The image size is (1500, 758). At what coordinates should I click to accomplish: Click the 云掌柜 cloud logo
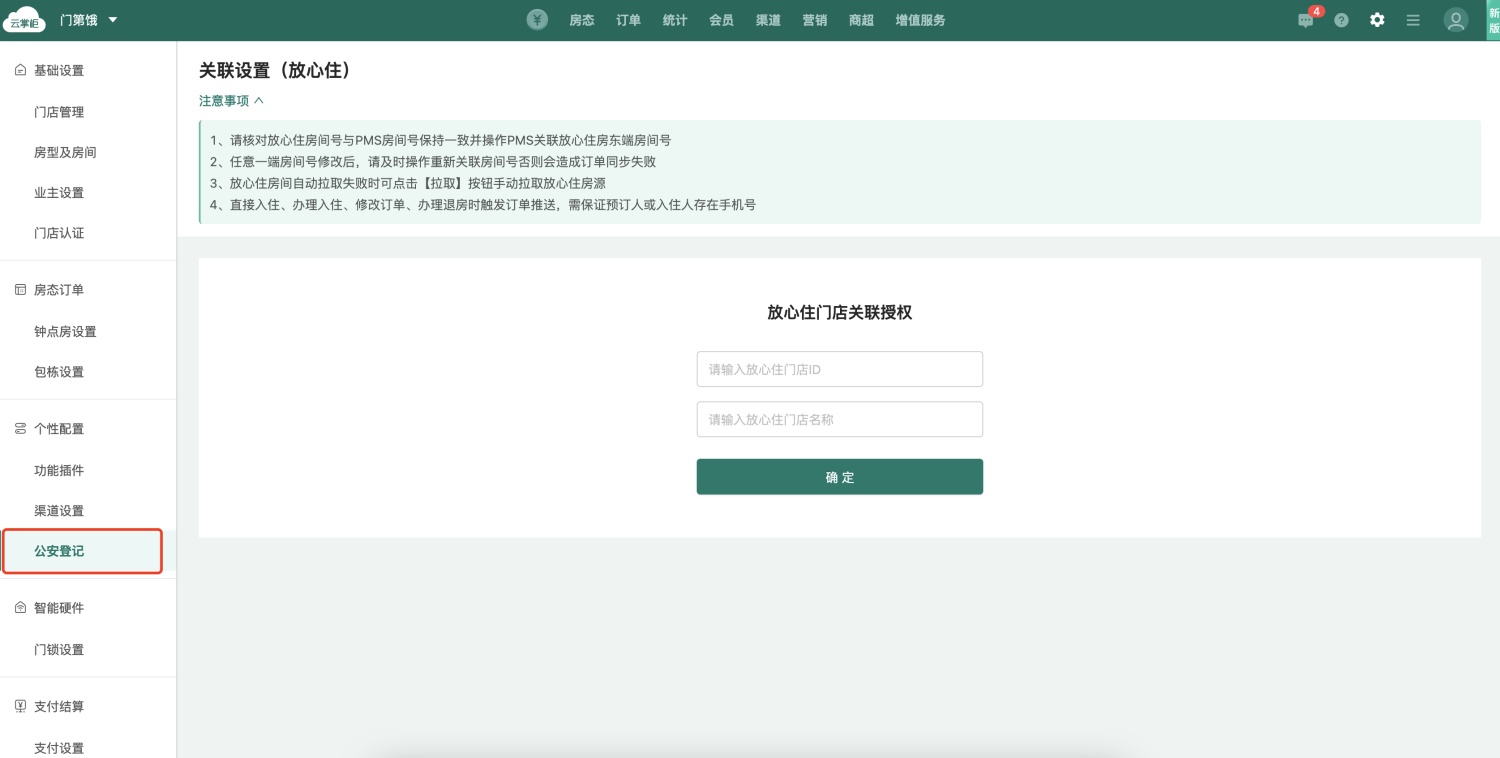click(25, 20)
